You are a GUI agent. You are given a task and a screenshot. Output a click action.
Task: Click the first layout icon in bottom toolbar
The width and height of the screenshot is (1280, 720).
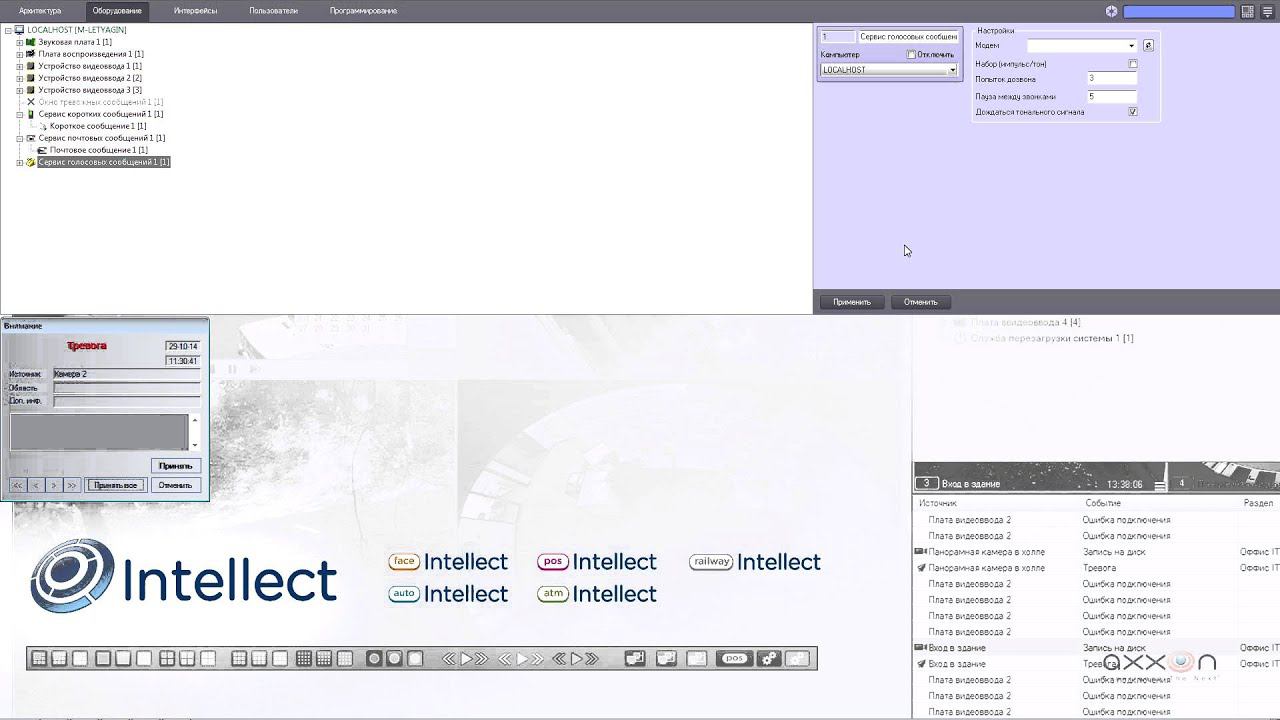[x=40, y=659]
